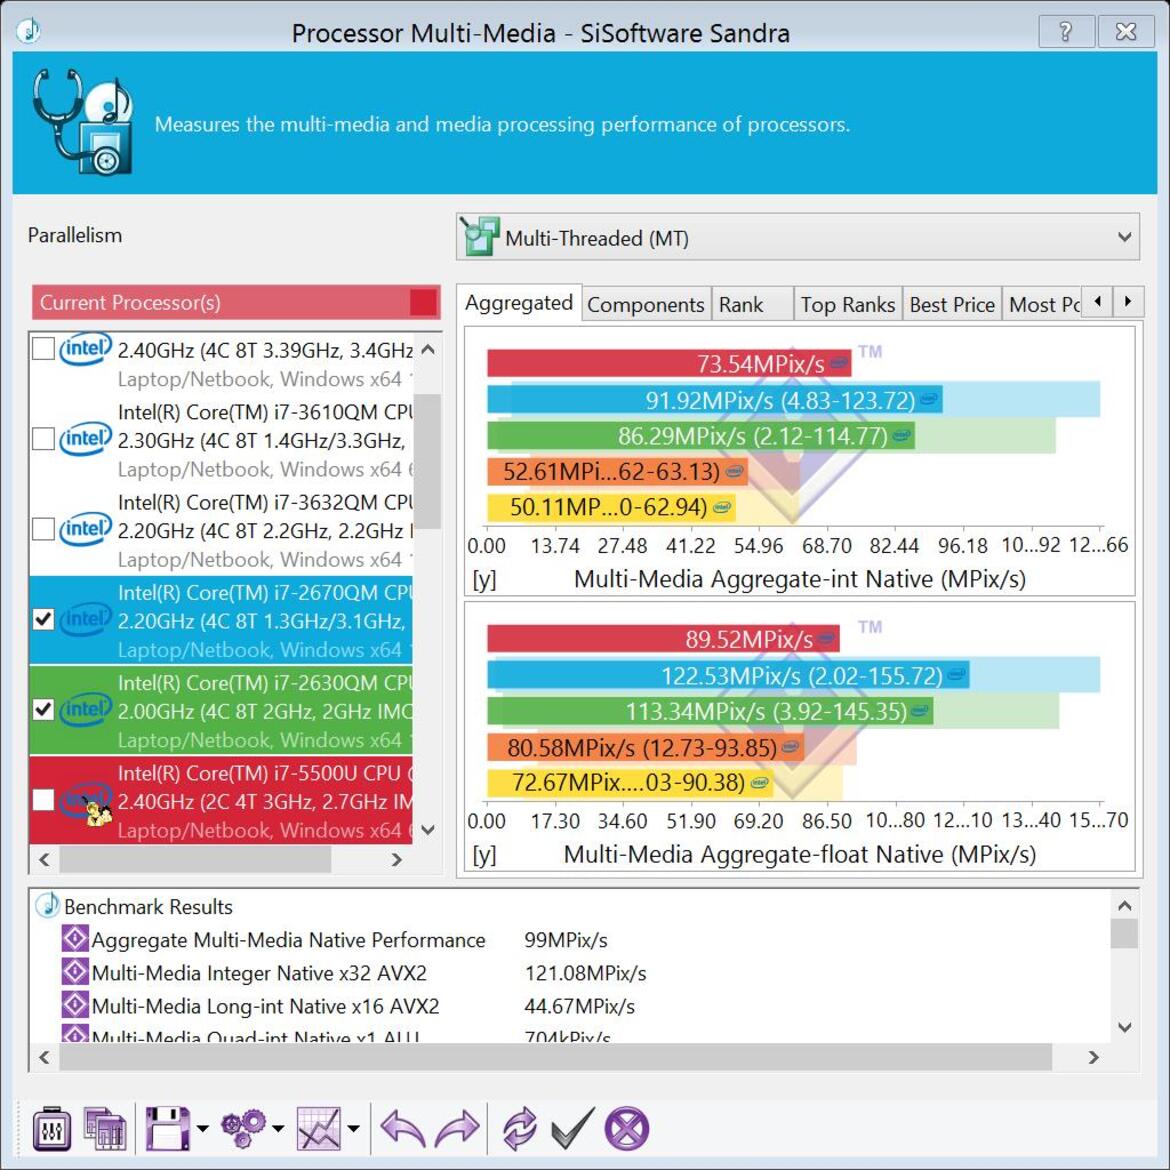Click the red 73.54MPix/s chart bar
Image resolution: width=1170 pixels, height=1170 pixels.
coord(669,363)
